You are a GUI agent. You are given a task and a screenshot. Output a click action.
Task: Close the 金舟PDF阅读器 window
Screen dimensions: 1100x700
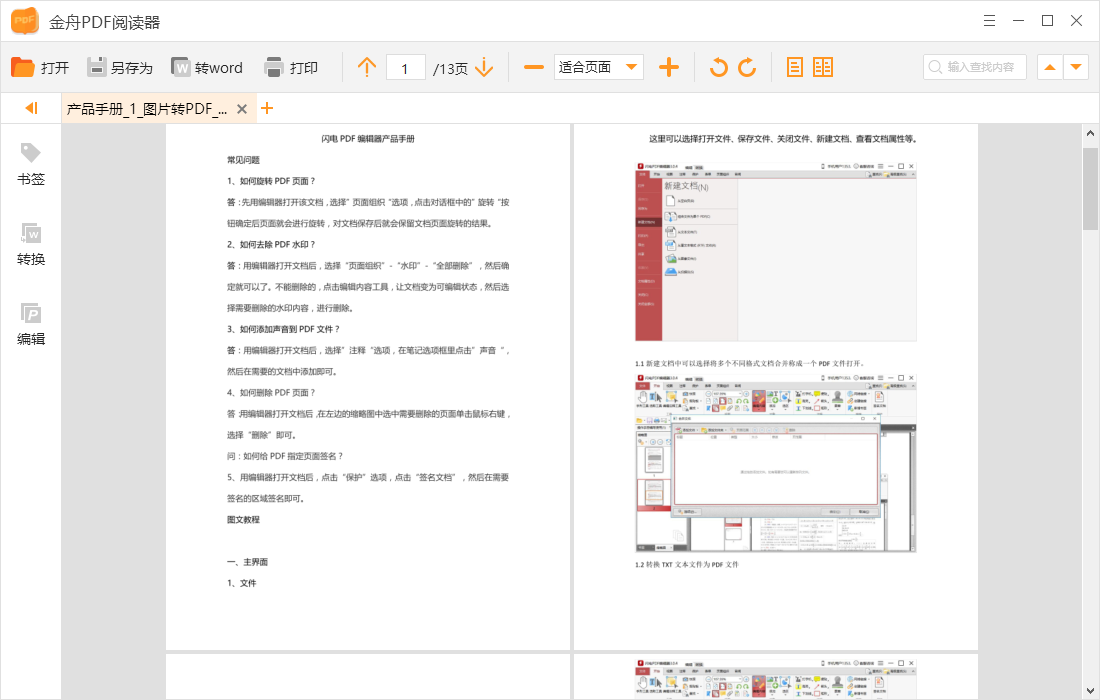pyautogui.click(x=1076, y=21)
